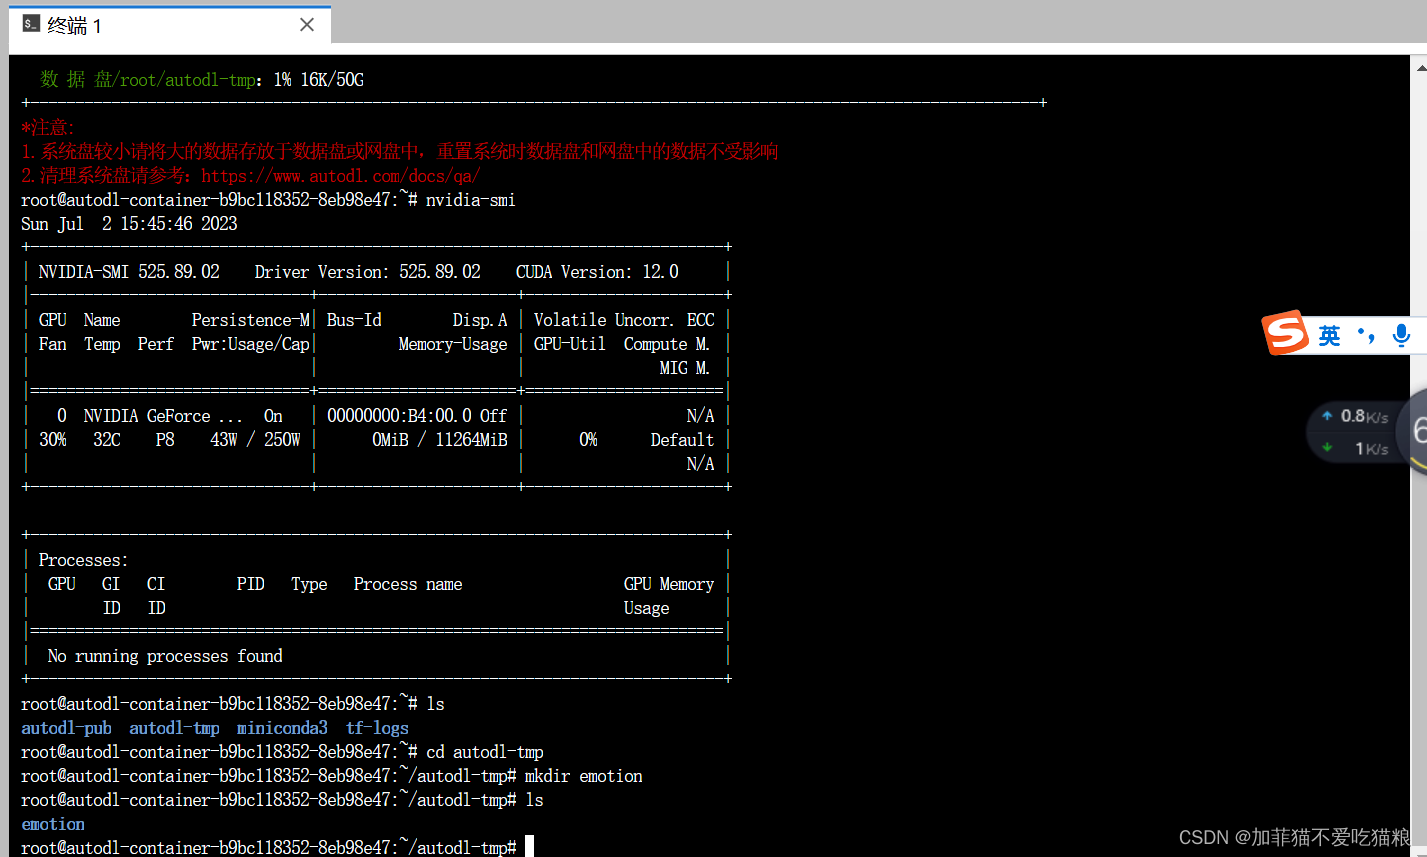Click the Sogou microphone voice input icon

click(x=1401, y=335)
